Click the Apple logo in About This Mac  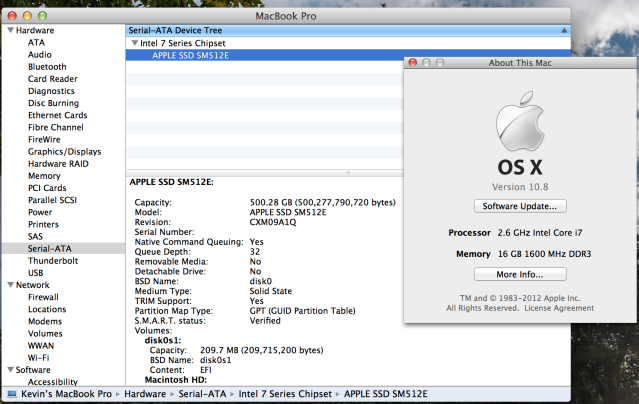(520, 121)
